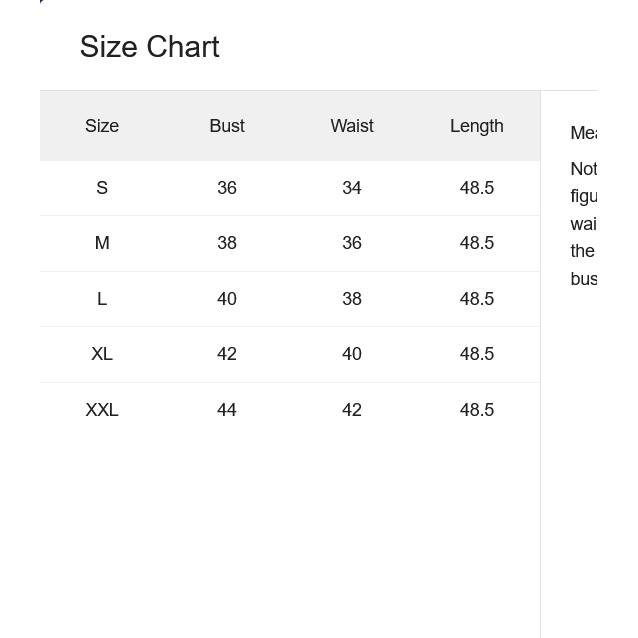Click the XL size row label
The image size is (638, 638).
click(102, 354)
